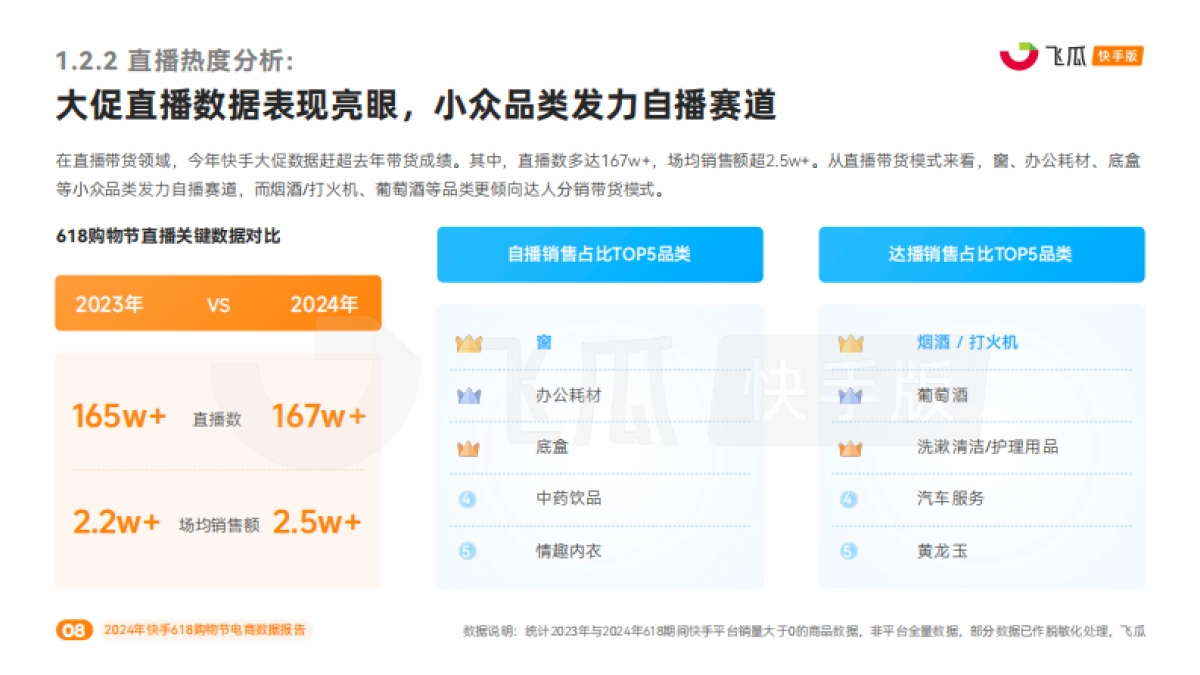Open the 1.2.2 直播热度分析 section heading
Screen dimensions: 1200x675
click(x=175, y=58)
